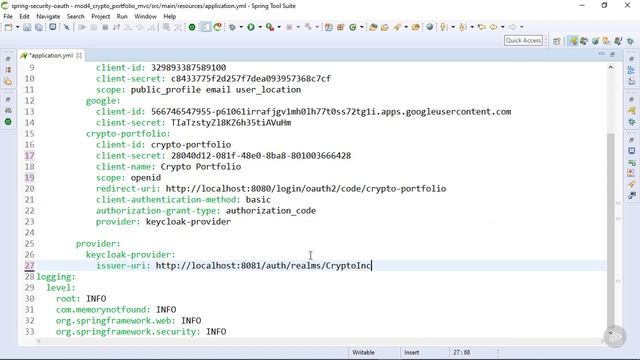Open the Back navigation history dropdown

click(x=502, y=27)
